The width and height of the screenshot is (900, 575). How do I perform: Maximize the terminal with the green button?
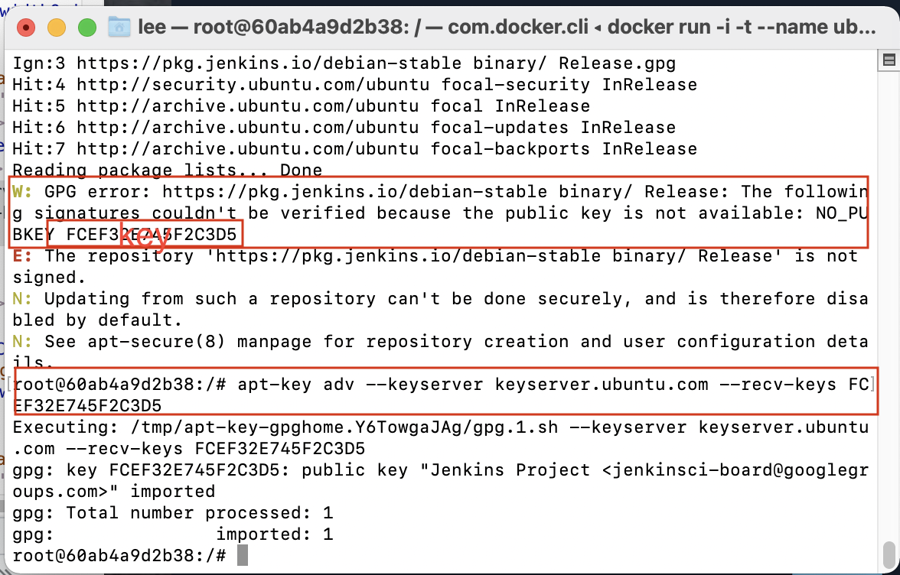click(x=87, y=27)
